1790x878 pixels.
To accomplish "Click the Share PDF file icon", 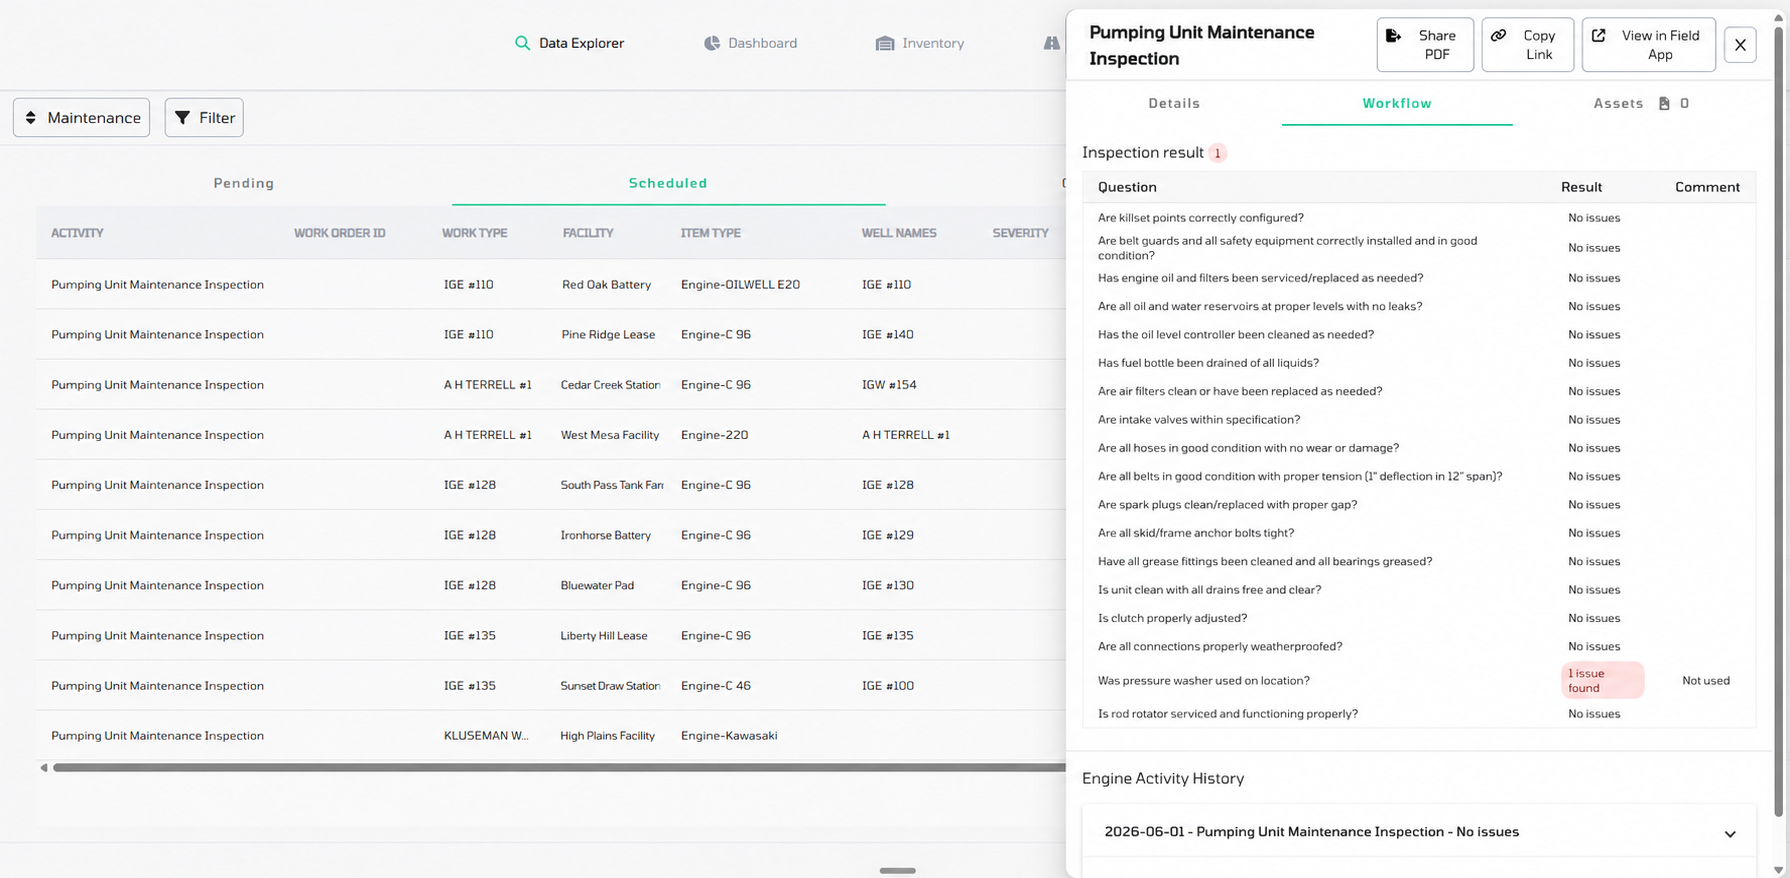I will (1393, 35).
